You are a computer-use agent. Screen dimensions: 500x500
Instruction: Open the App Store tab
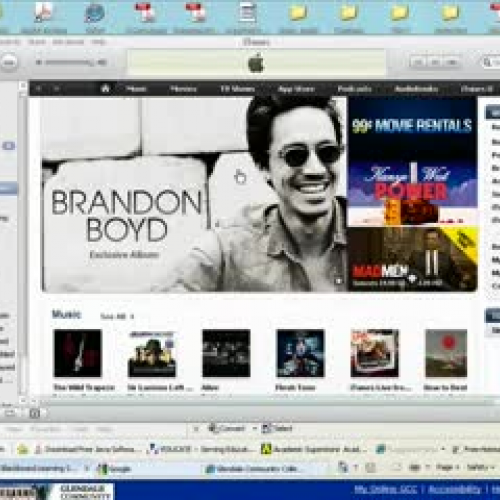tap(296, 89)
